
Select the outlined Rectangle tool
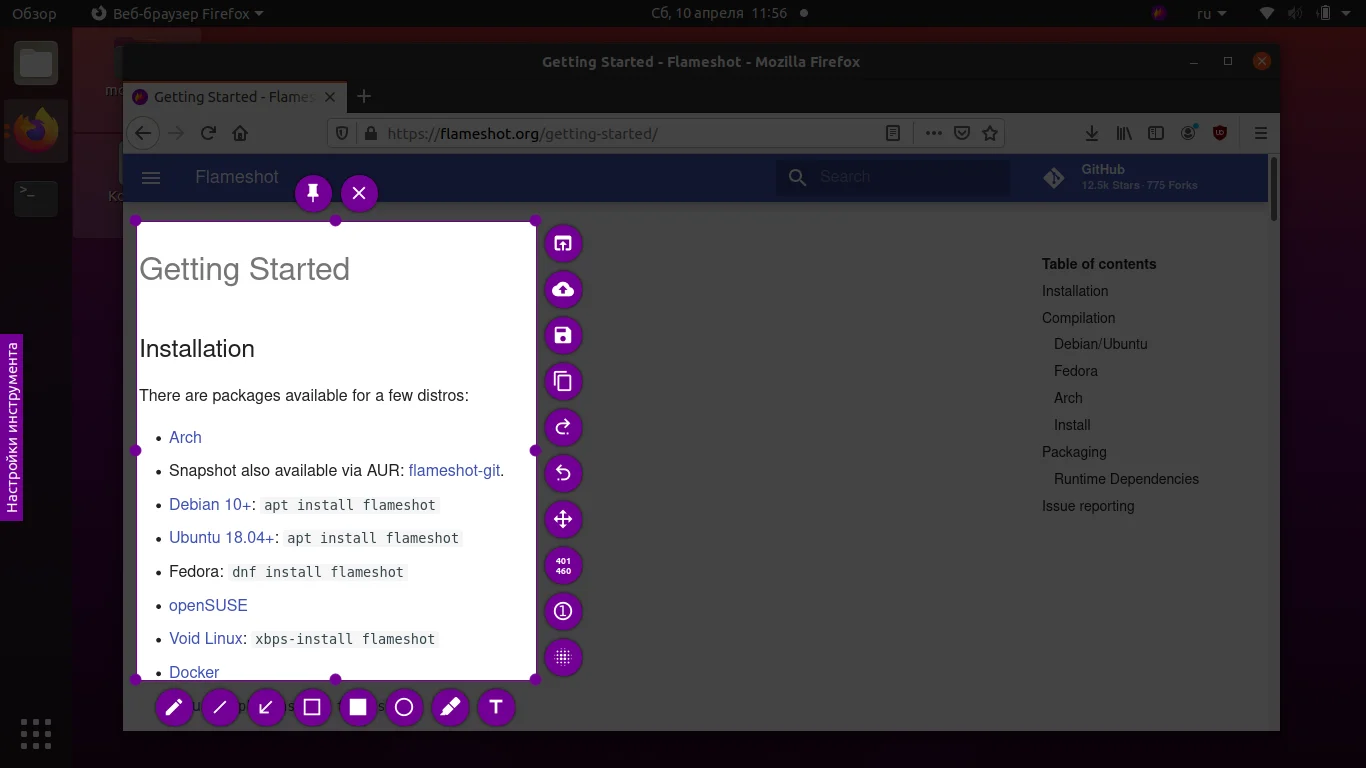click(312, 708)
